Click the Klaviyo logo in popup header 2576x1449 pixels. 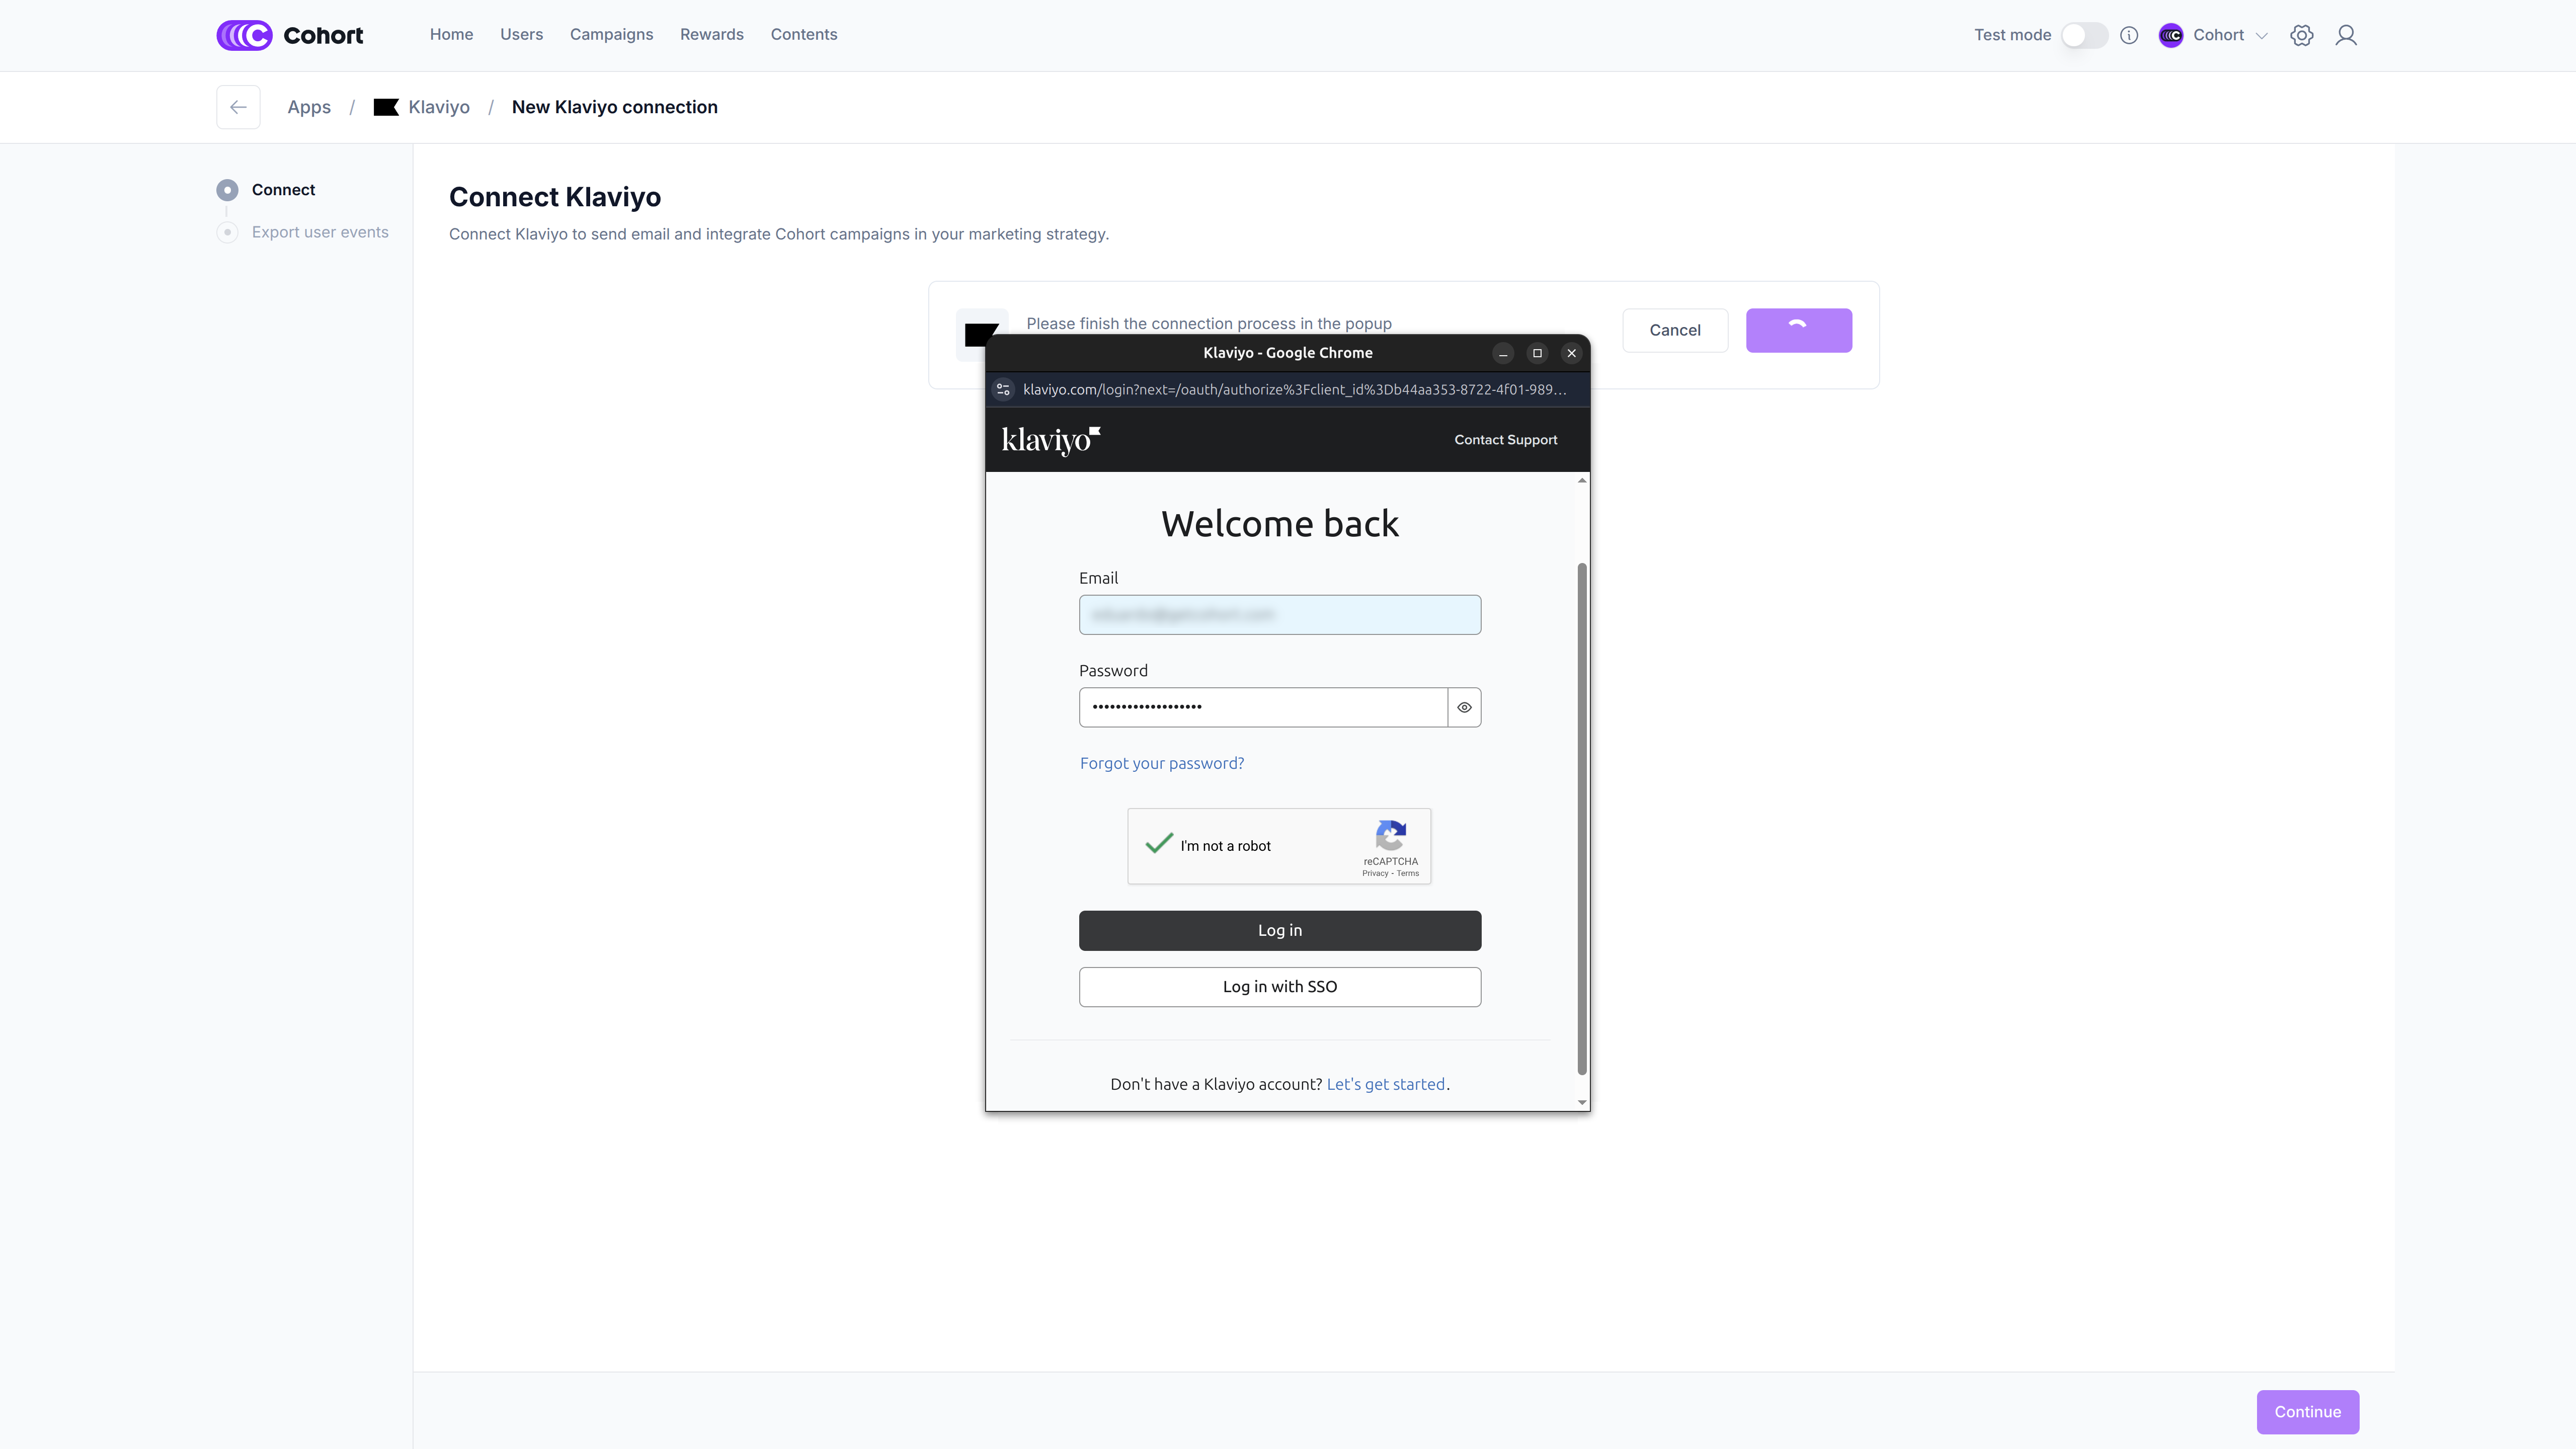pos(1050,440)
